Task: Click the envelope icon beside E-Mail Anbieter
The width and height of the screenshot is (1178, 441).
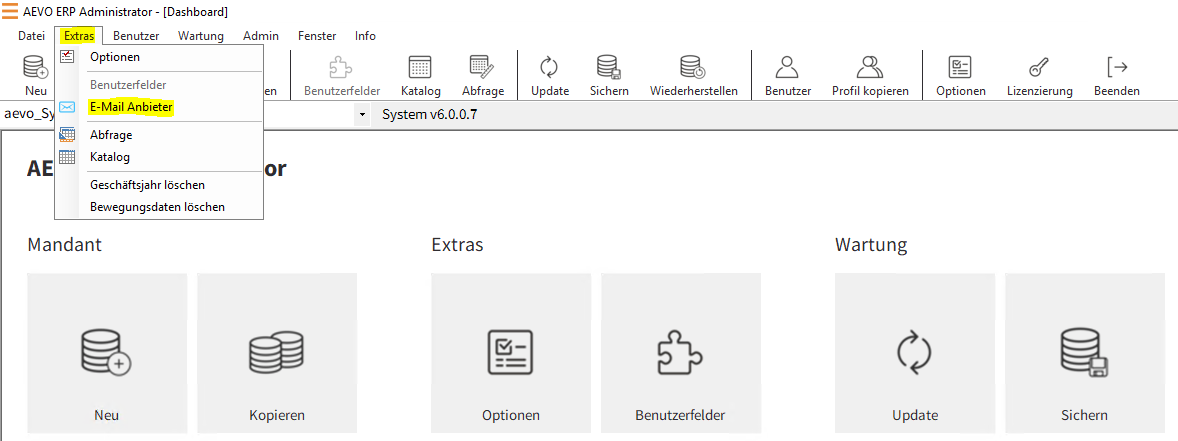Action: point(67,107)
